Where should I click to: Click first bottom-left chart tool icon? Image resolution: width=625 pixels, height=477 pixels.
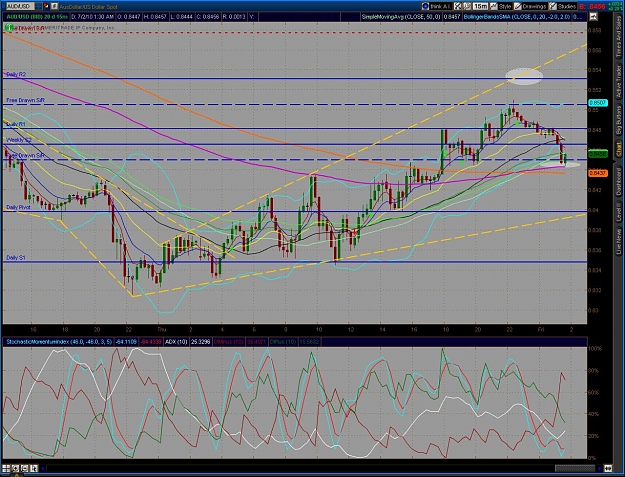pyautogui.click(x=6, y=468)
